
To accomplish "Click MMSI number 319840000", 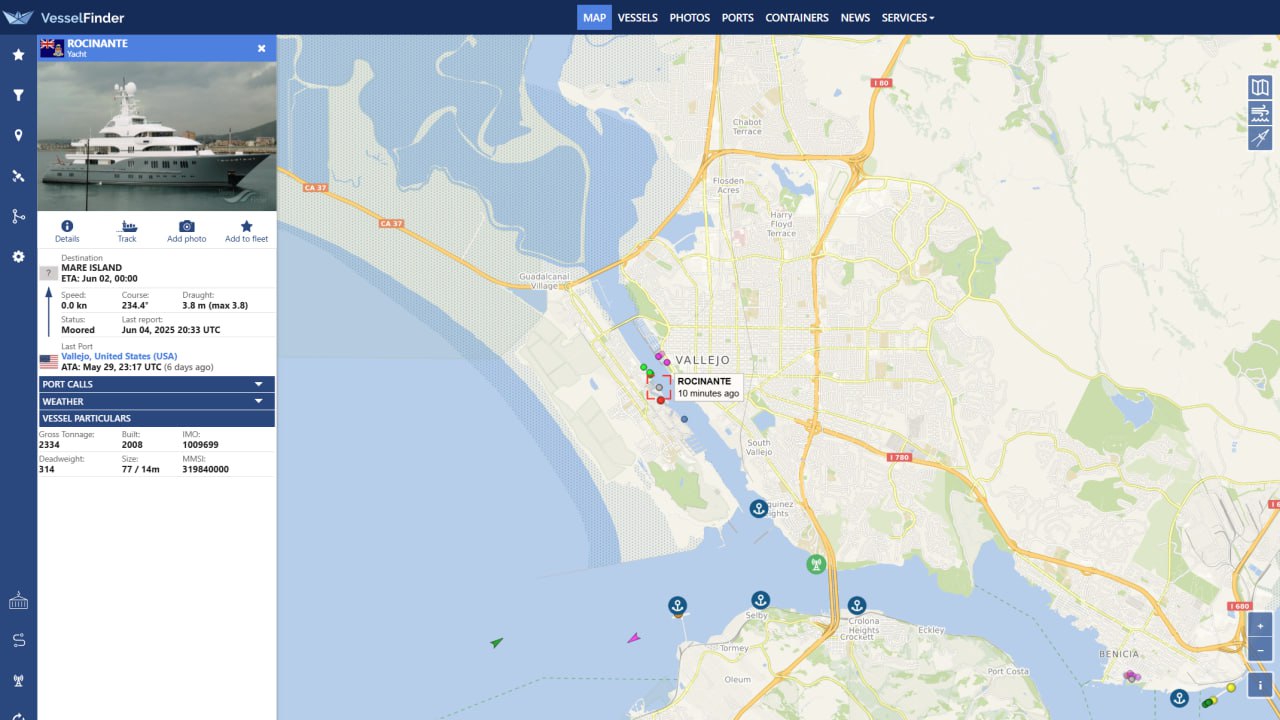I will pyautogui.click(x=205, y=469).
